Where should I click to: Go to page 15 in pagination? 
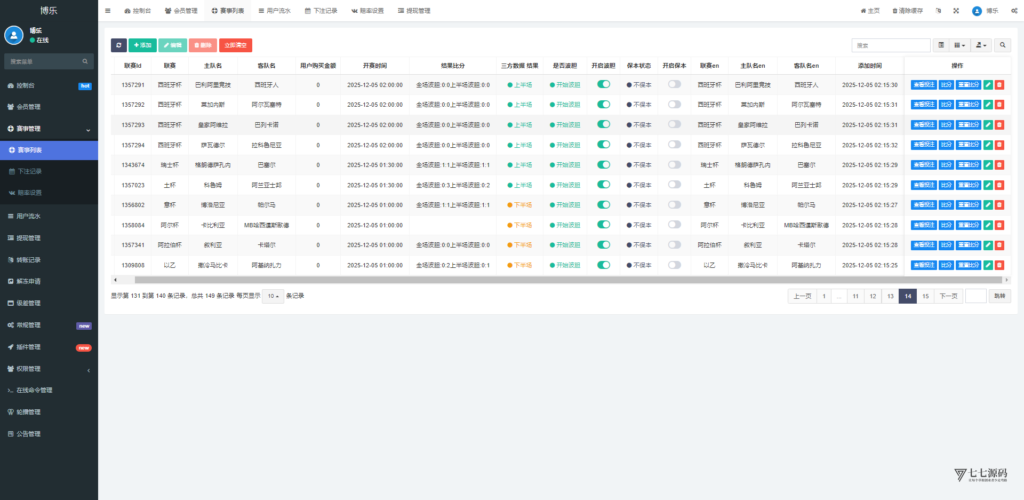[925, 296]
